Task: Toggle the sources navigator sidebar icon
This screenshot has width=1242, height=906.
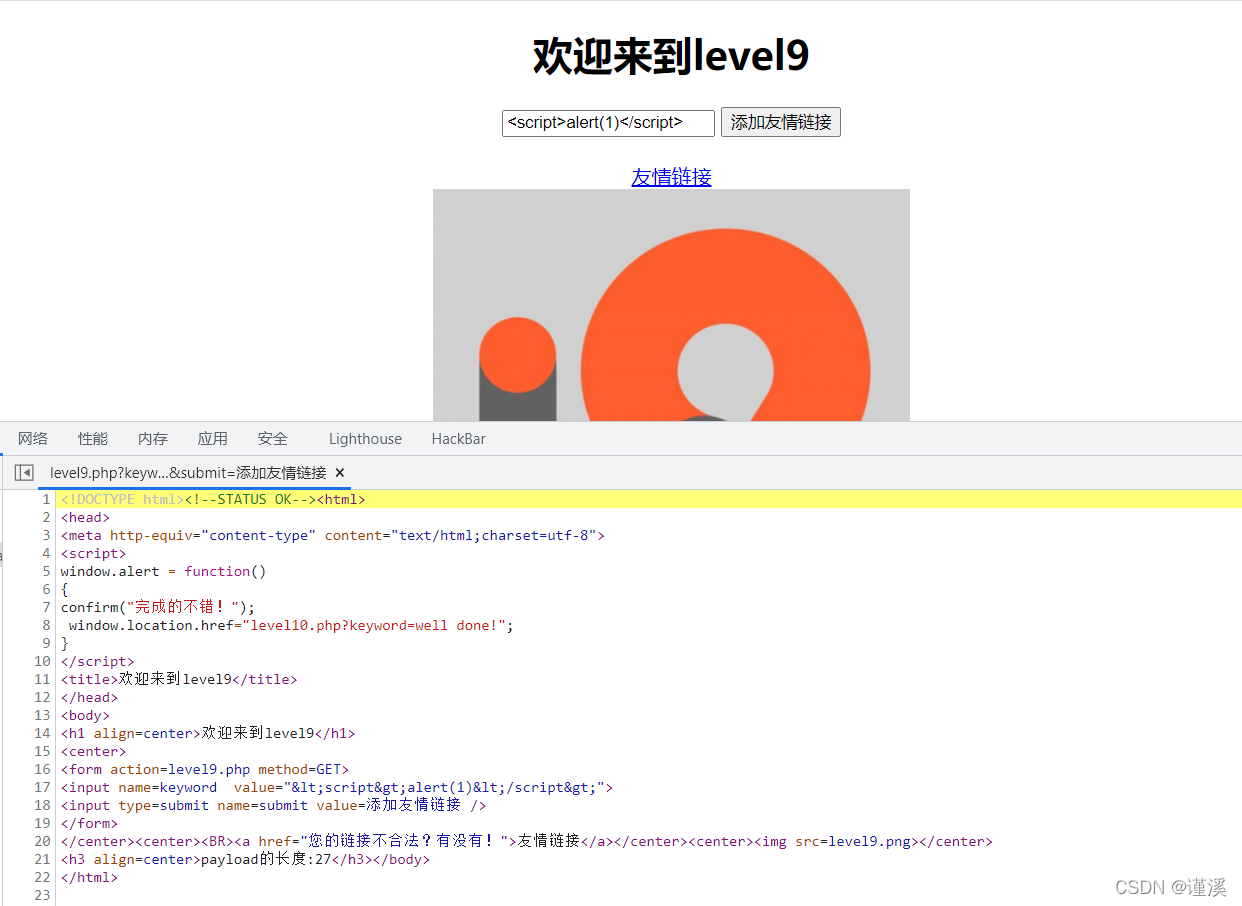Action: click(25, 473)
